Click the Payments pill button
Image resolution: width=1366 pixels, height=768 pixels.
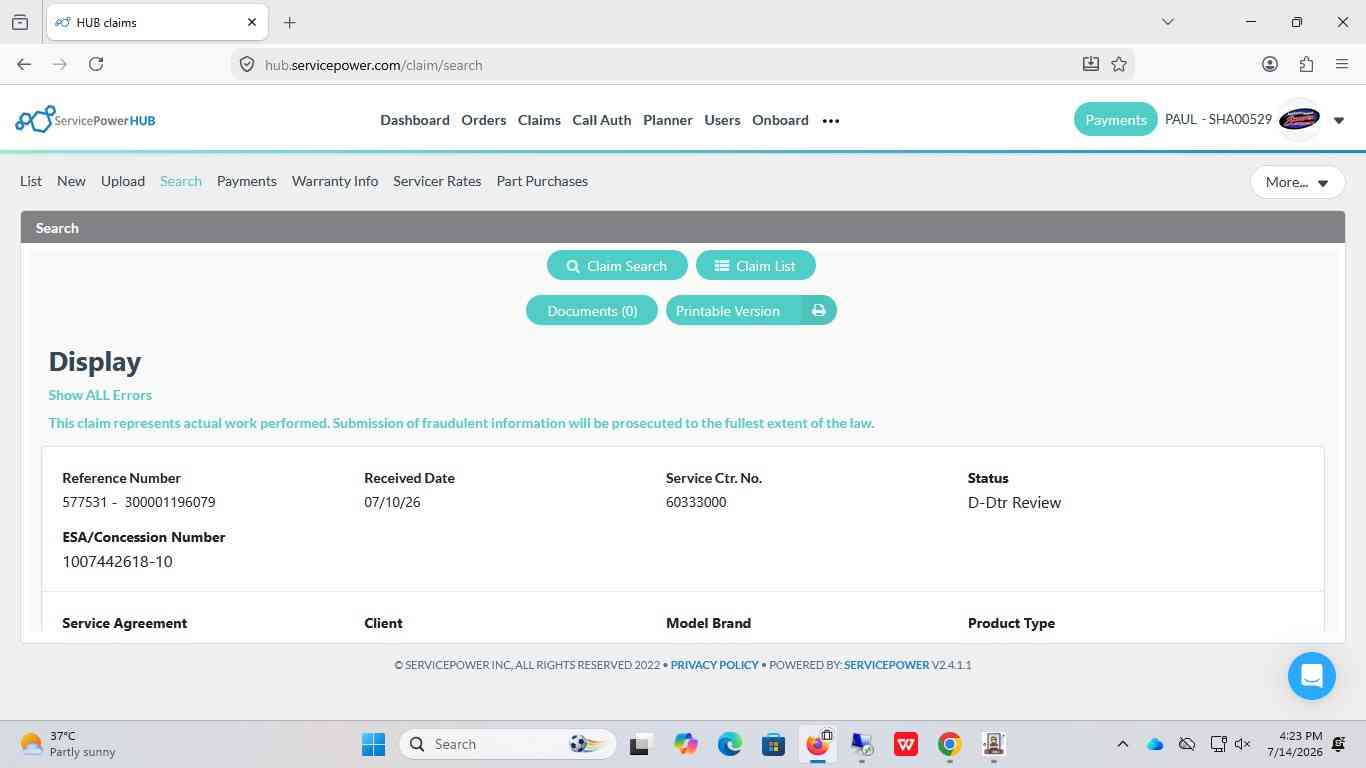click(1115, 120)
